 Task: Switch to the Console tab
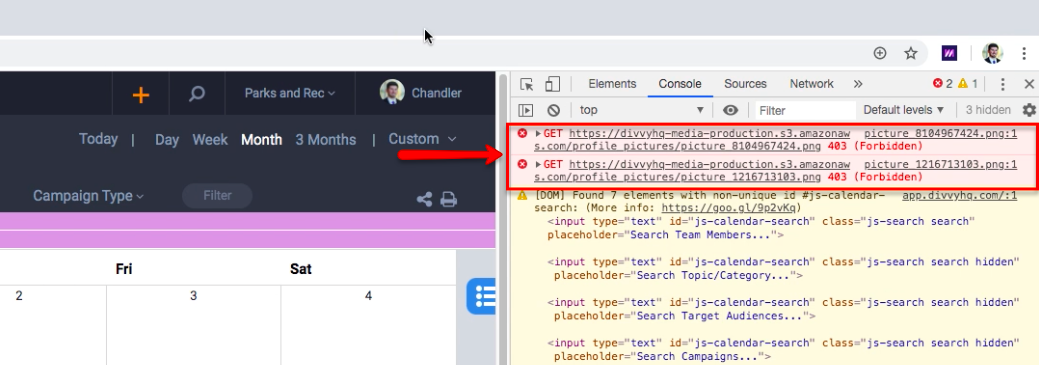tap(680, 84)
